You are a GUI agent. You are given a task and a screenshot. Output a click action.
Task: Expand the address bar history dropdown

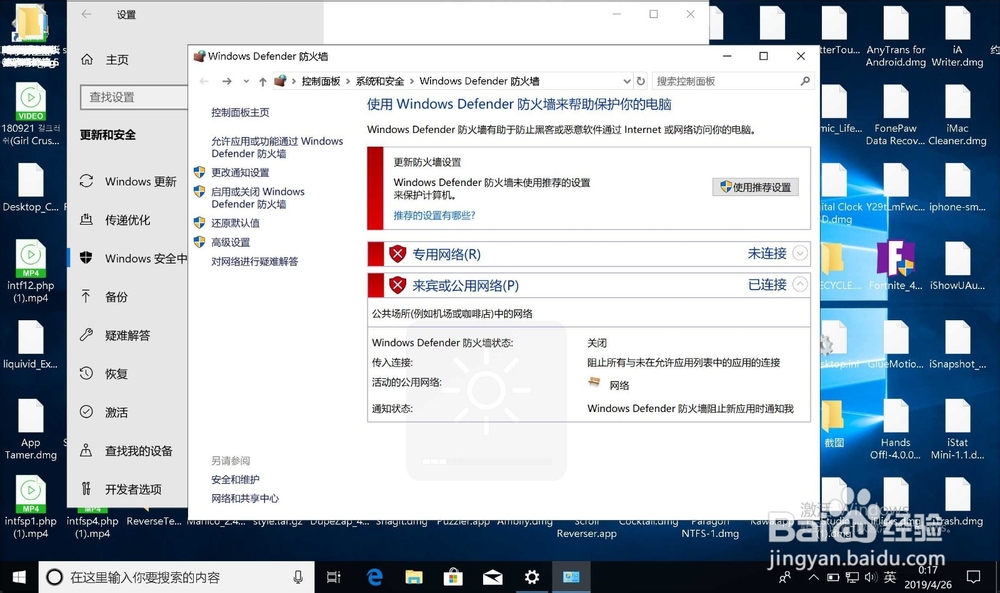click(x=626, y=81)
